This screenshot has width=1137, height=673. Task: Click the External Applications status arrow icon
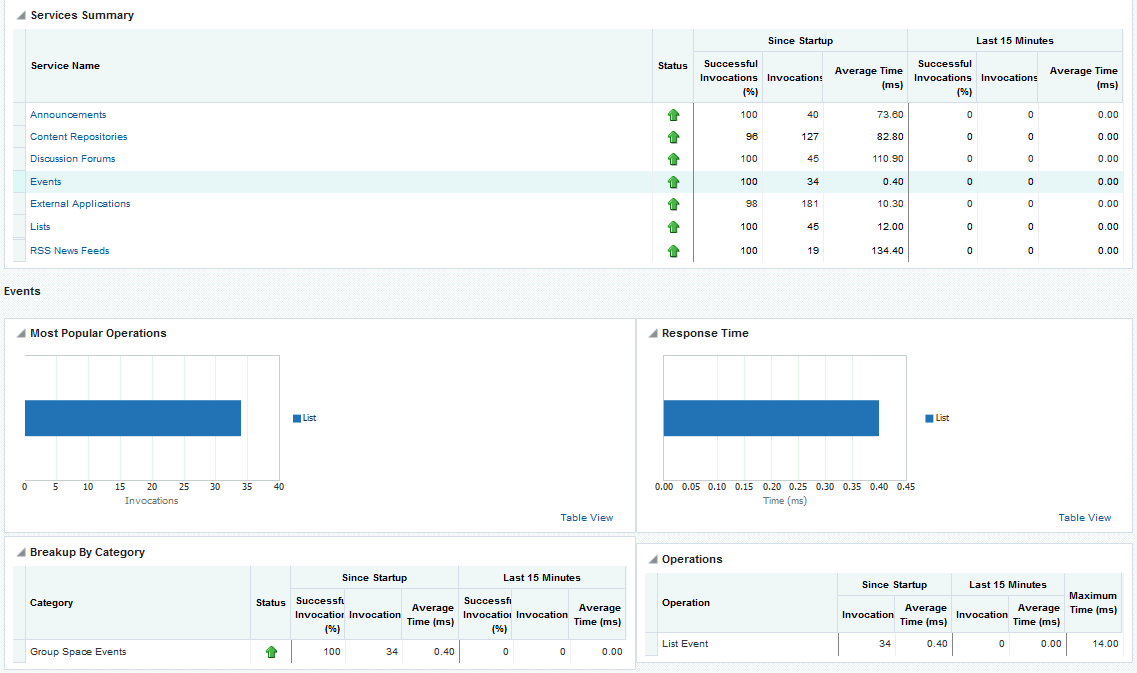tap(673, 204)
